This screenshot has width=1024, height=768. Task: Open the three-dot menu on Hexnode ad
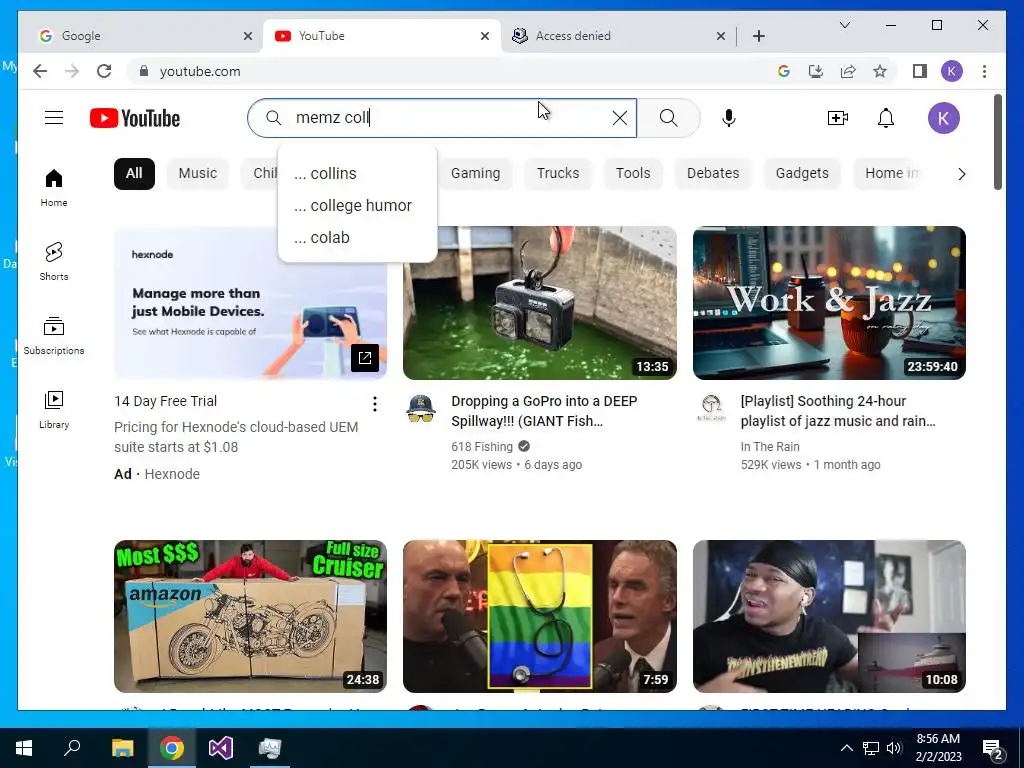click(375, 404)
